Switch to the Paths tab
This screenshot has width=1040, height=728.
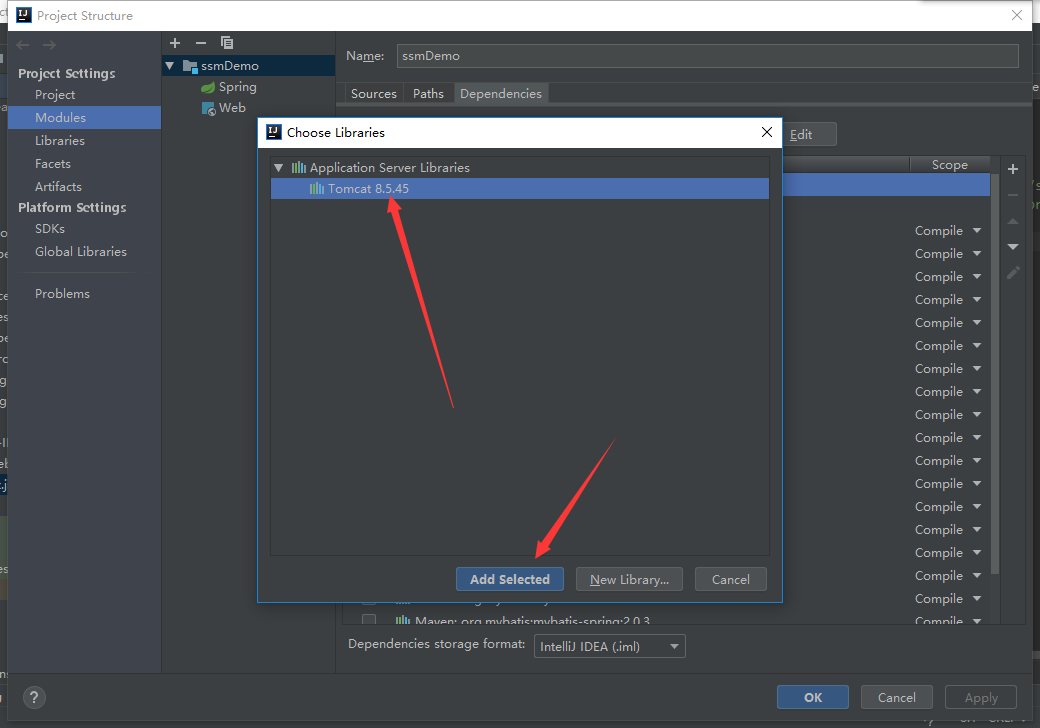click(x=428, y=93)
